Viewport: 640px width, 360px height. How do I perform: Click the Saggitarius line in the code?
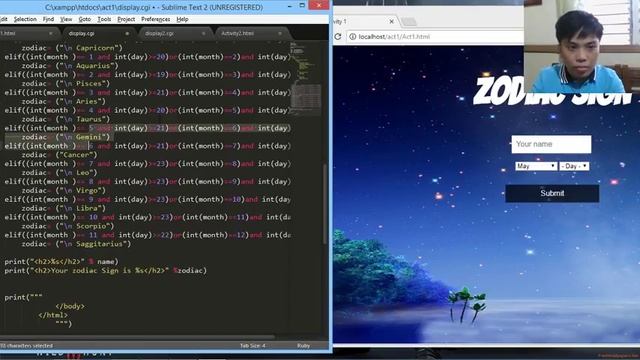(76, 244)
